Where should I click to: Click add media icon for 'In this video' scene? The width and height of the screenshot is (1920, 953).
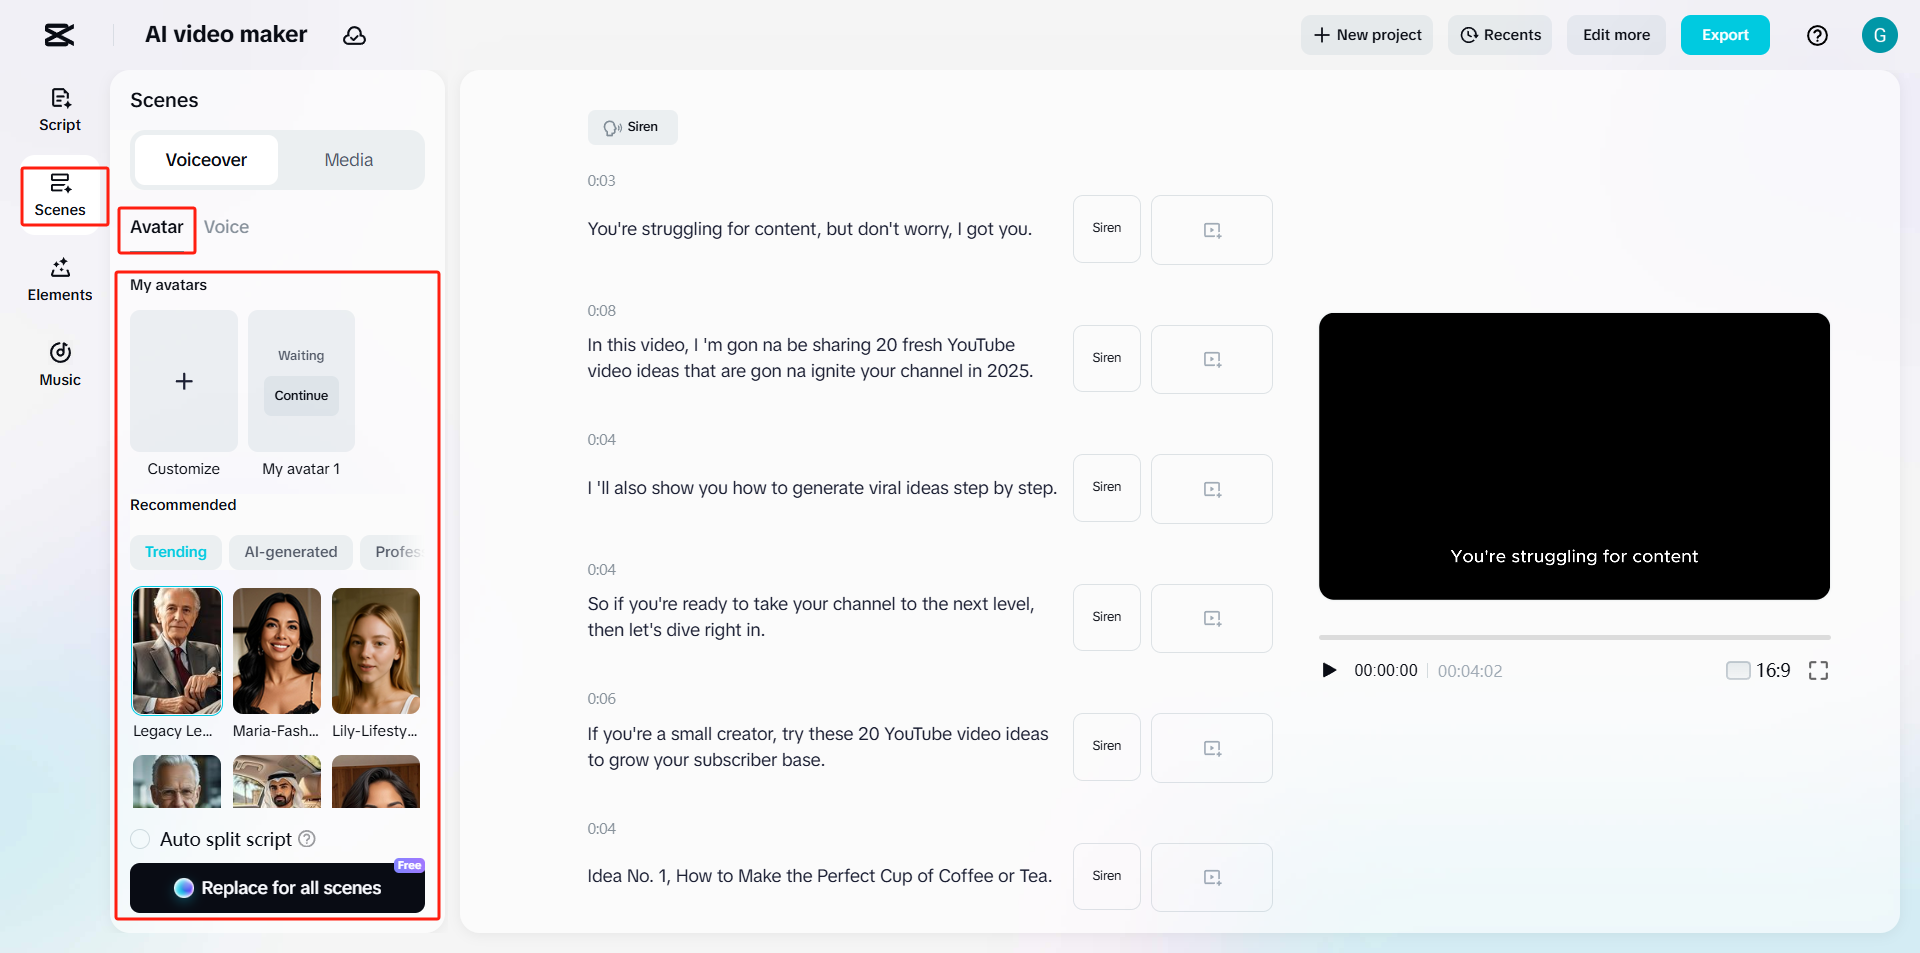1212,359
